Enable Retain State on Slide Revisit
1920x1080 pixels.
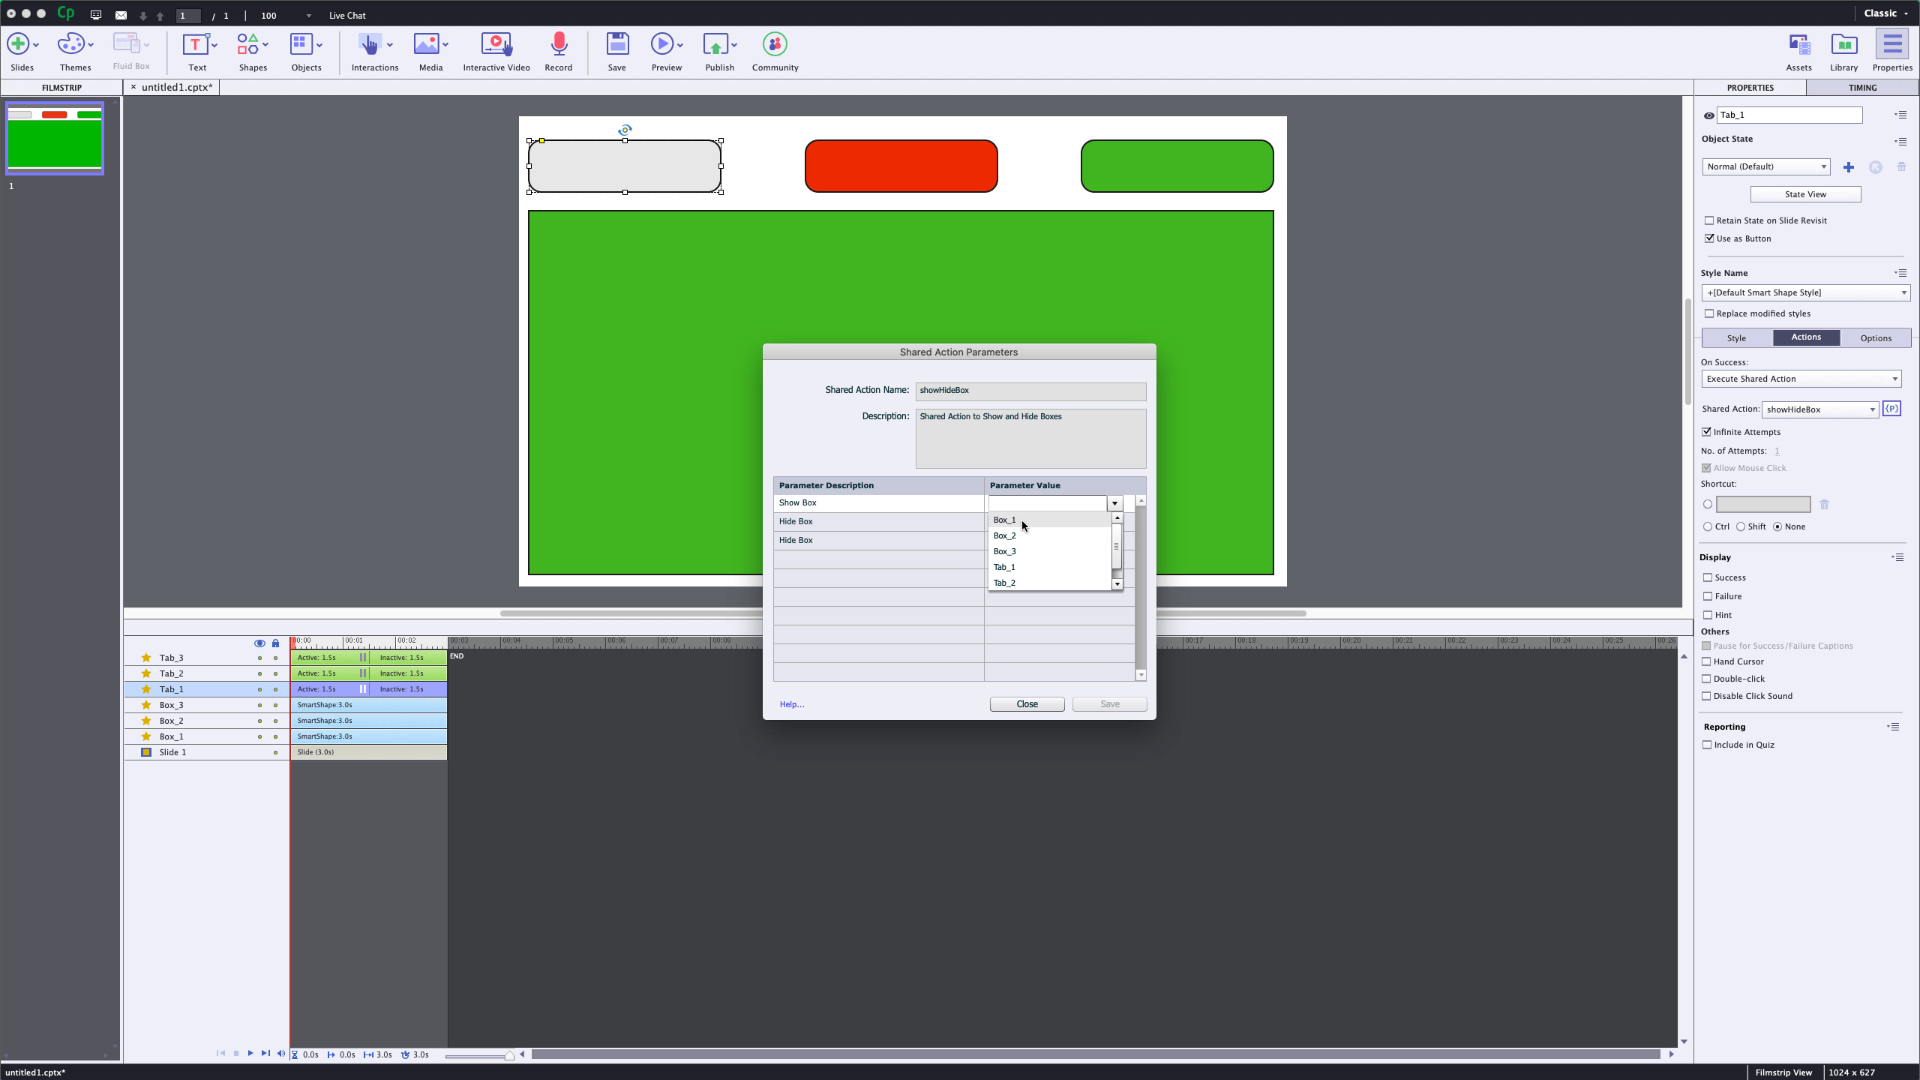tap(1710, 221)
